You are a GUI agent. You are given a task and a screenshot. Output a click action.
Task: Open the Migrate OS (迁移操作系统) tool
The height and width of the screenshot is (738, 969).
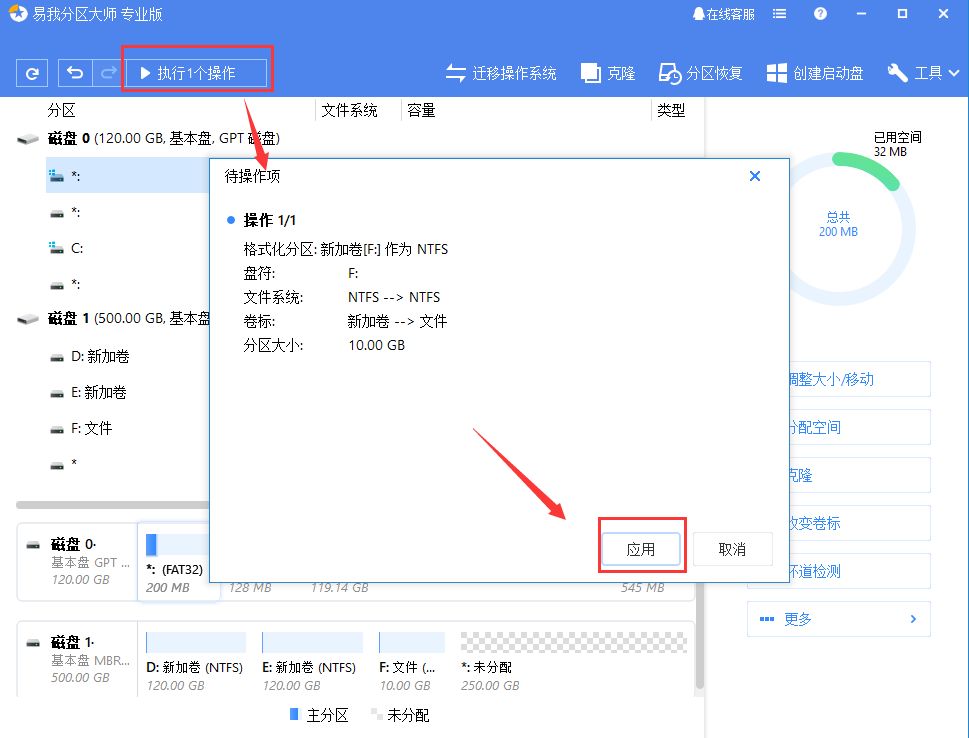pyautogui.click(x=501, y=73)
